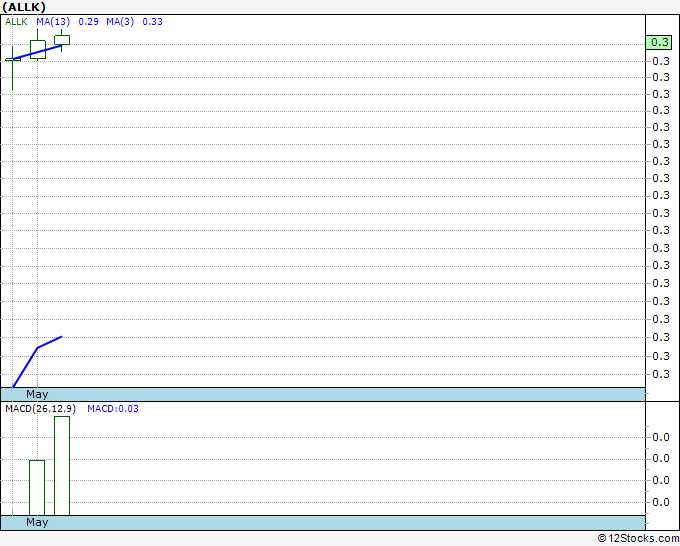Click the third candlestick near the top
The height and width of the screenshot is (546, 680).
pyautogui.click(x=62, y=40)
